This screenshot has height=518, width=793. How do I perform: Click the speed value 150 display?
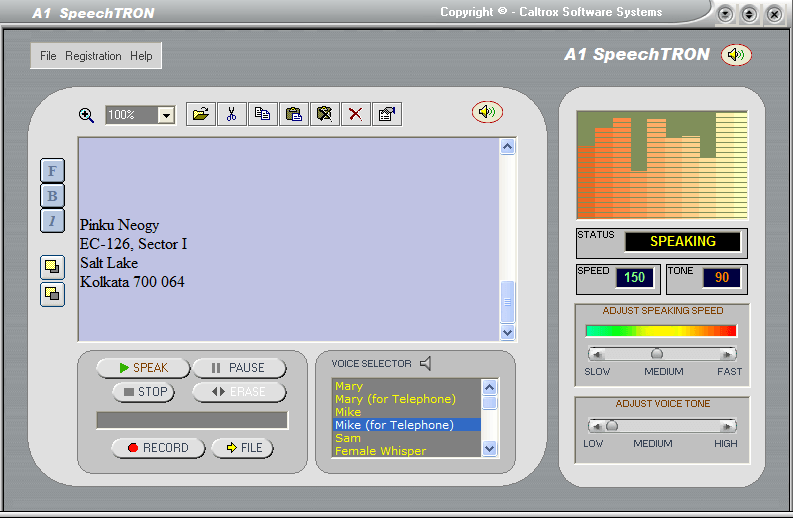click(x=635, y=277)
